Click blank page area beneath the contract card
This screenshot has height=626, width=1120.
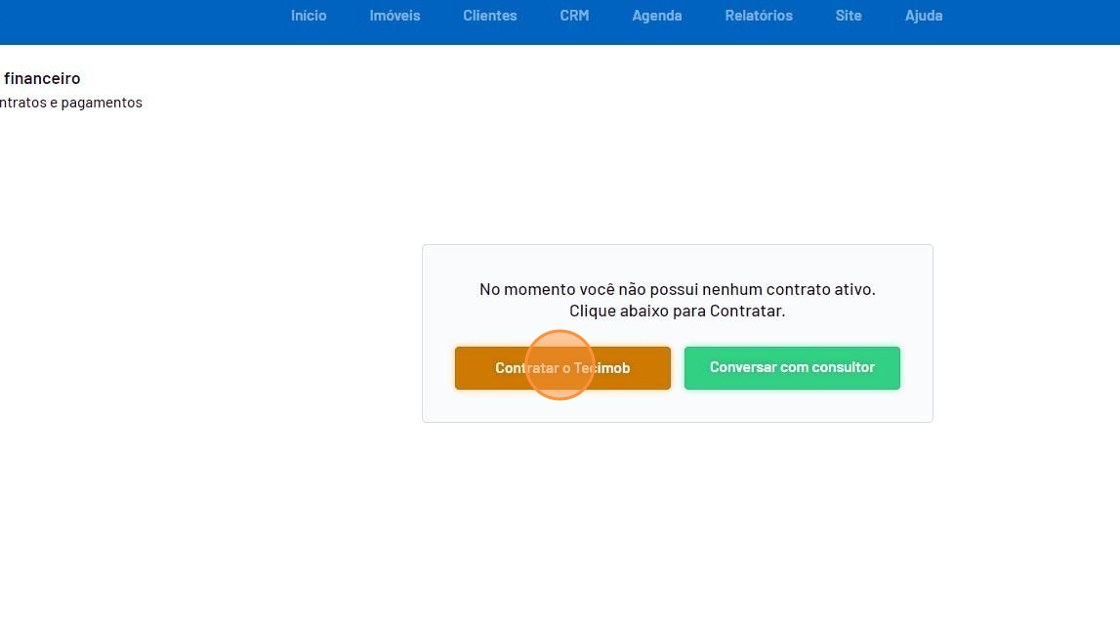point(677,520)
